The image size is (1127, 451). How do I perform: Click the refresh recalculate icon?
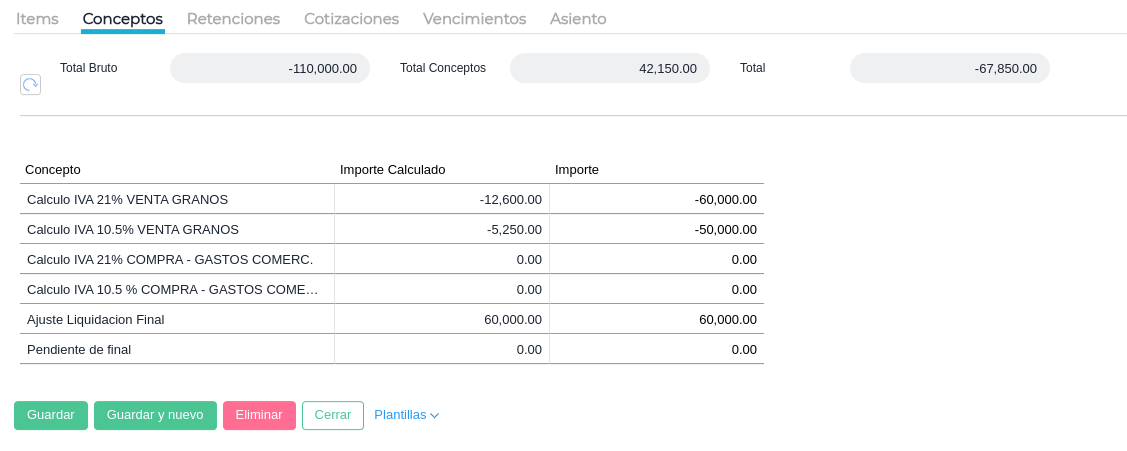pos(30,85)
